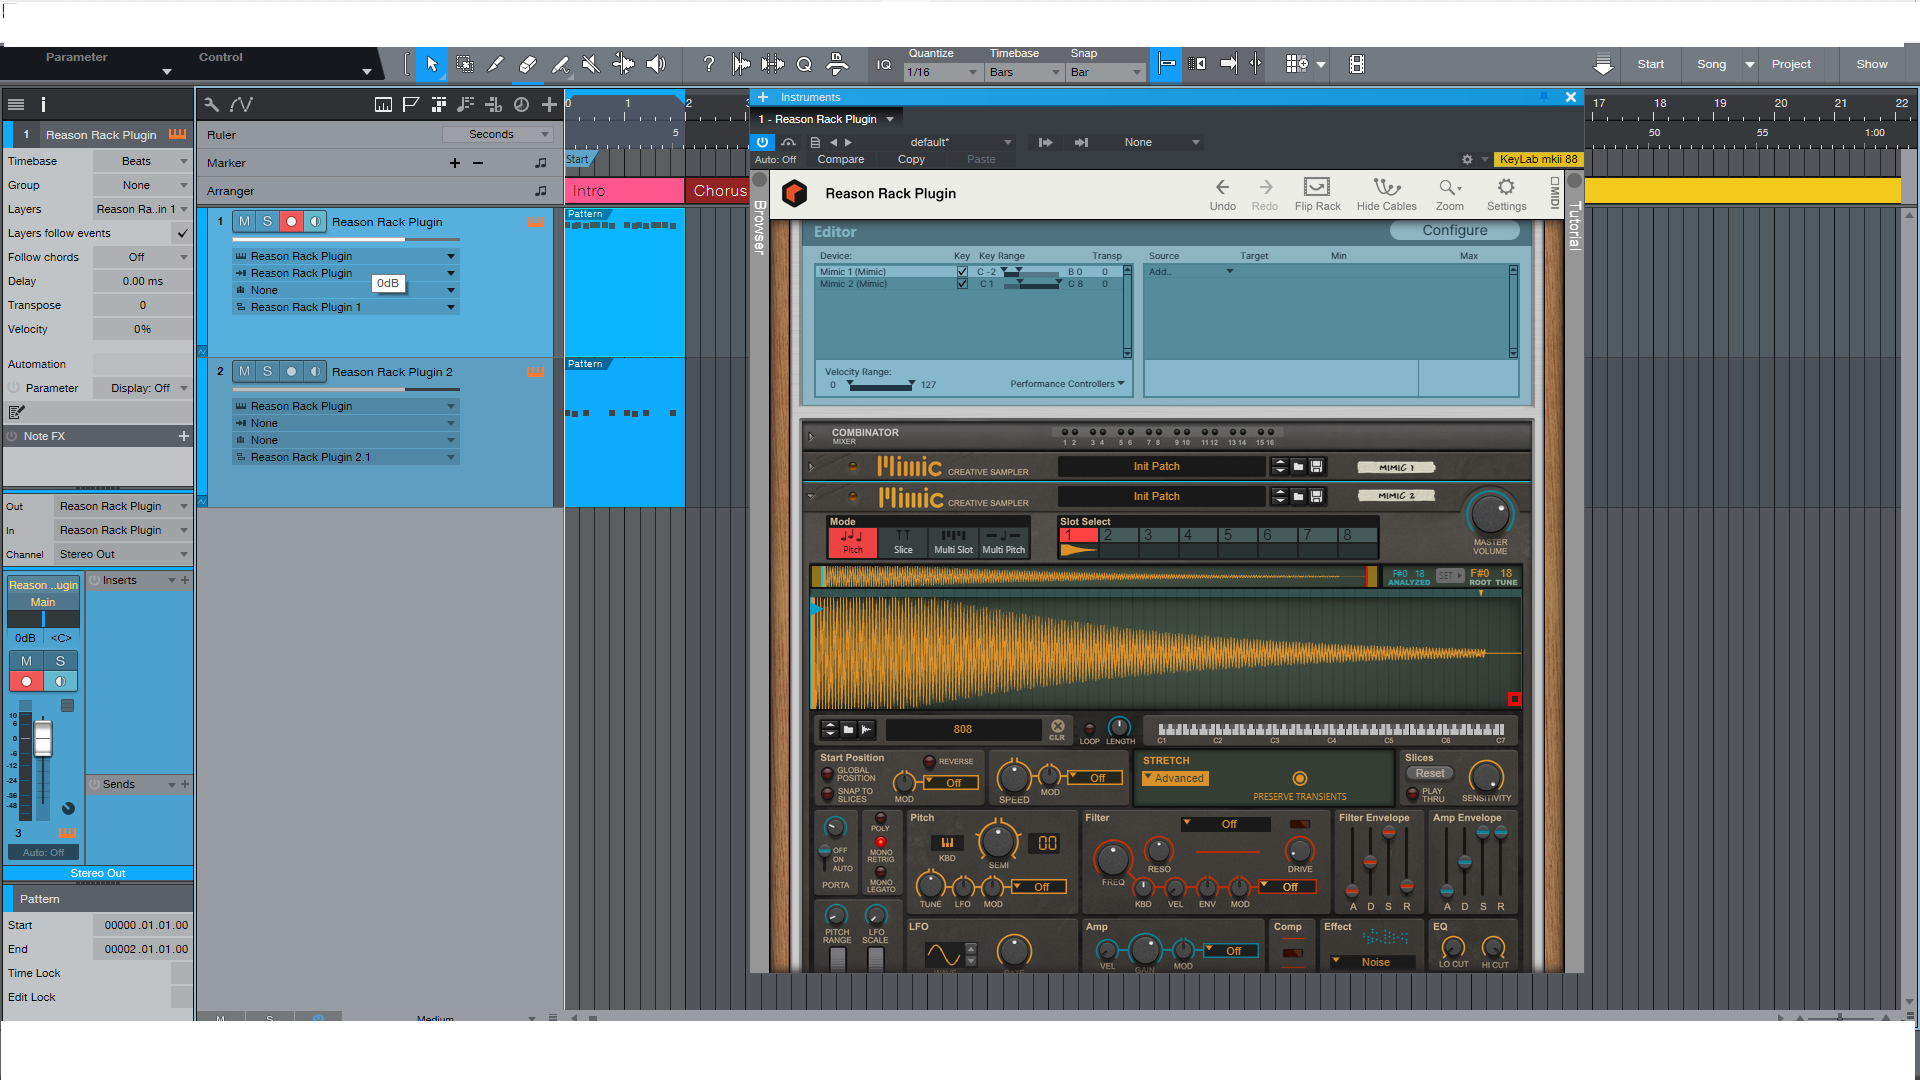Select the Listen speaker tool
1920x1080 pixels.
(x=656, y=64)
